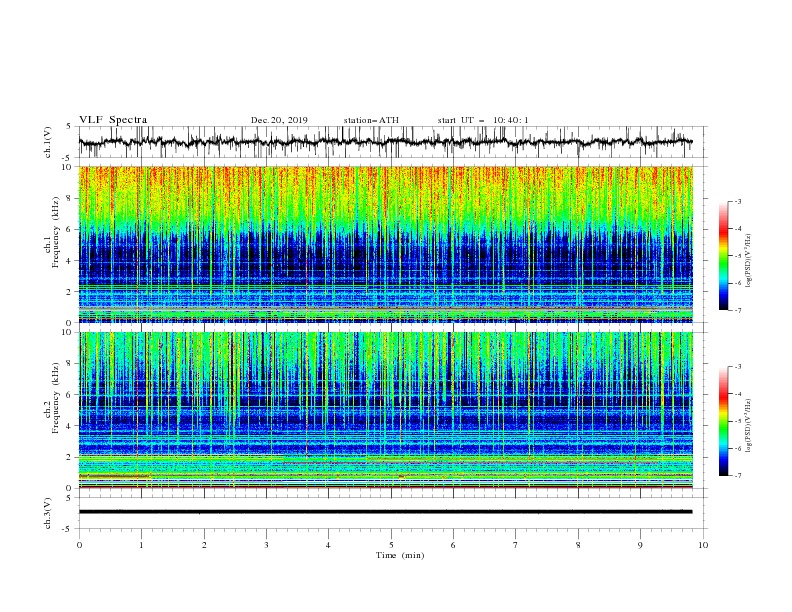Click the "ch.1 Frequency (kHz)" axis label

(53, 244)
